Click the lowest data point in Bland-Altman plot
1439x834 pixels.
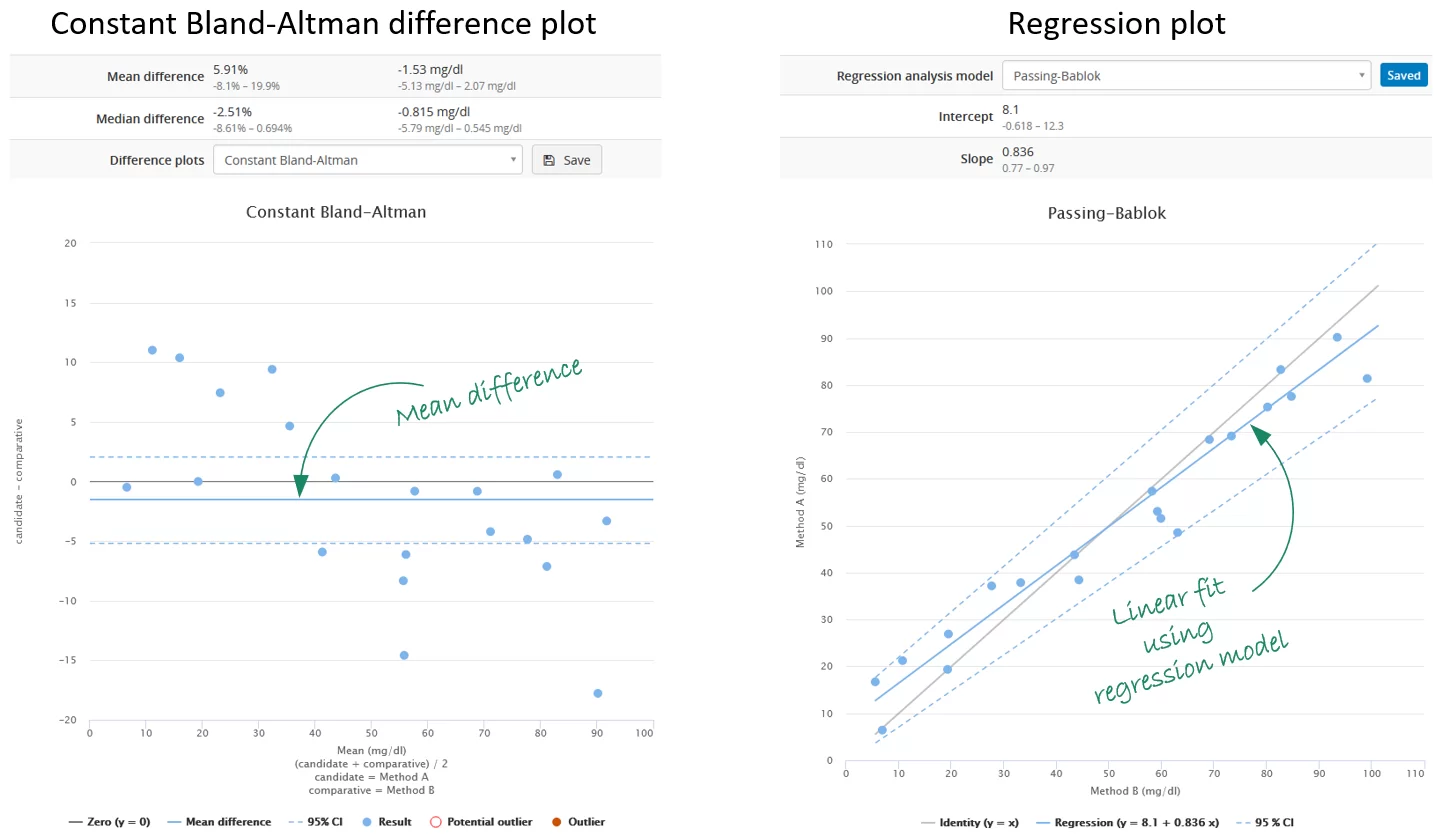tap(598, 693)
